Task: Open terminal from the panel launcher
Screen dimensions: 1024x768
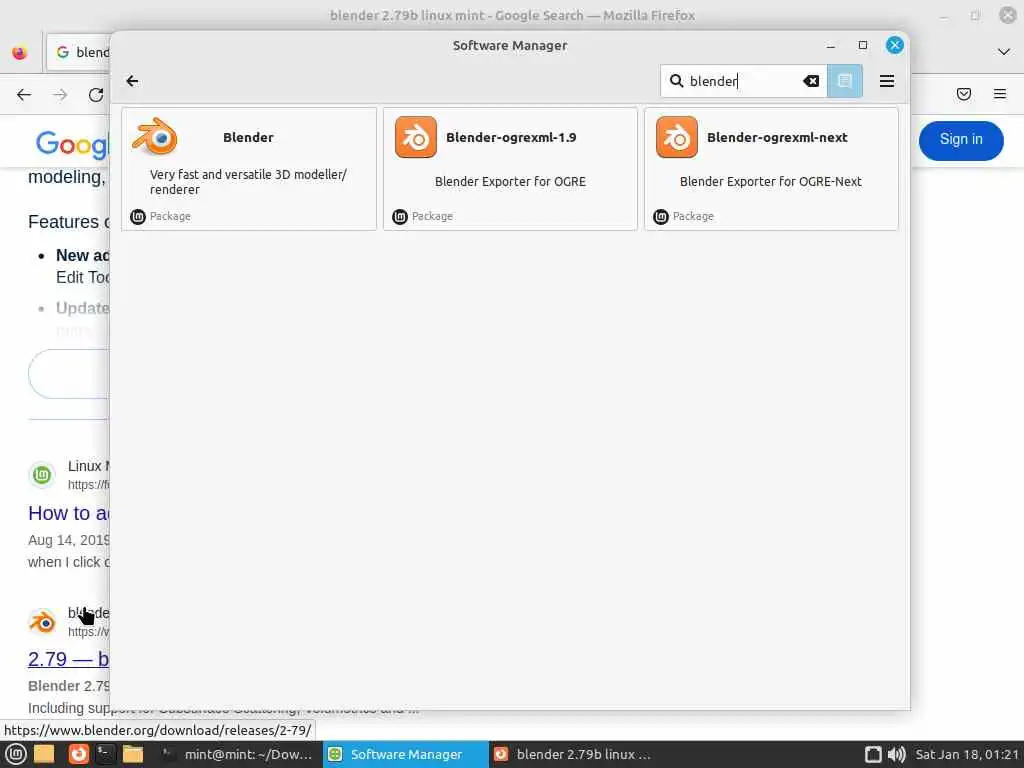Action: (105, 754)
